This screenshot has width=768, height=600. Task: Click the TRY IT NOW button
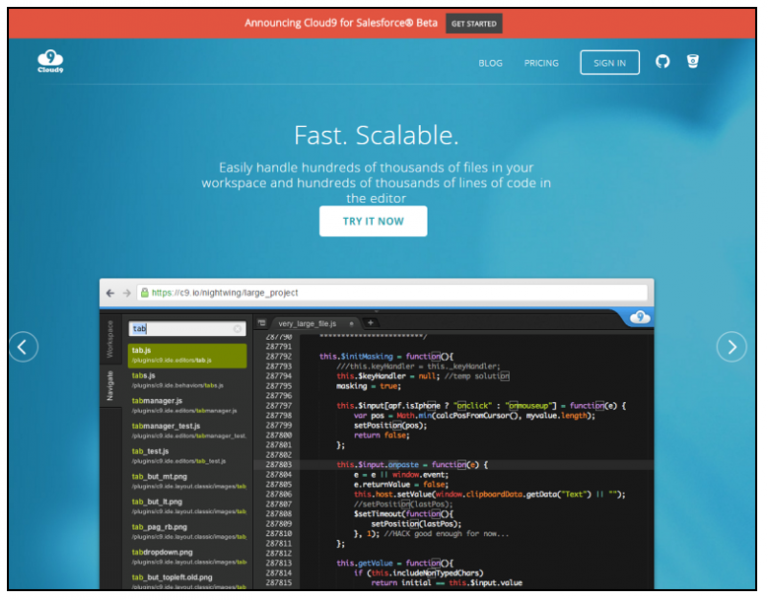[x=373, y=221]
